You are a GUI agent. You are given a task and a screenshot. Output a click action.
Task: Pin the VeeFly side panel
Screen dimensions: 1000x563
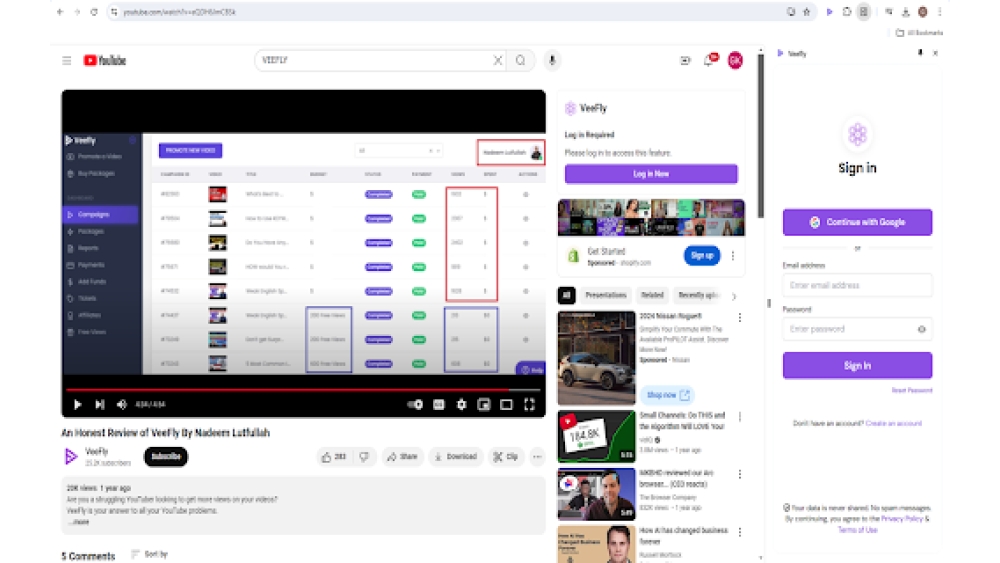(x=920, y=53)
